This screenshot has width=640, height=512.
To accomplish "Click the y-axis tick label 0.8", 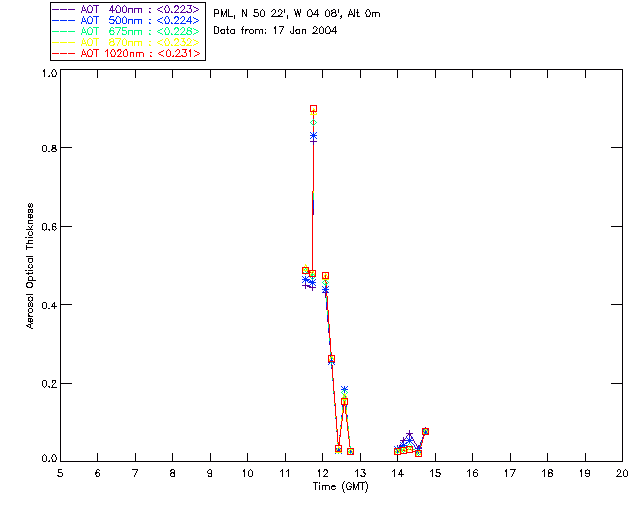I will click(x=49, y=148).
